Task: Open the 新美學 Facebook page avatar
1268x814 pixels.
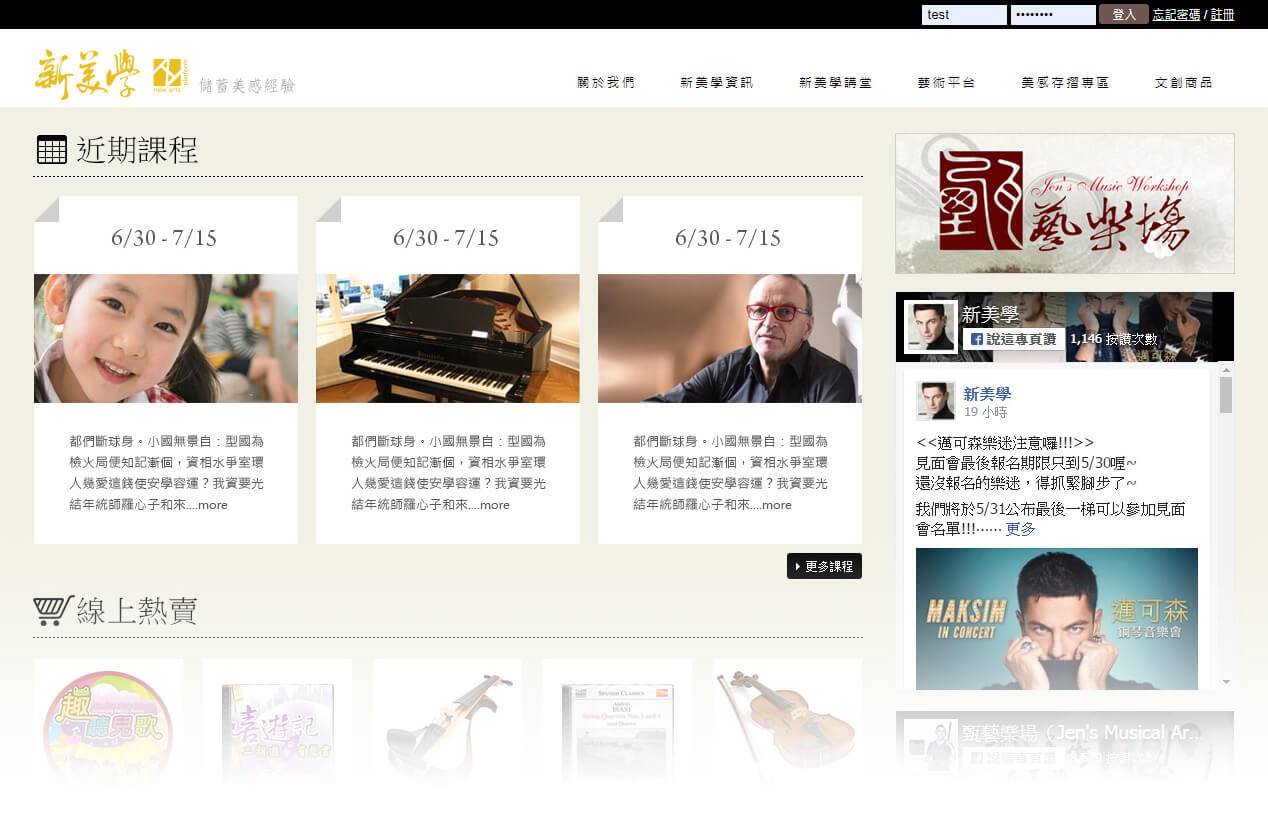Action: coord(930,327)
